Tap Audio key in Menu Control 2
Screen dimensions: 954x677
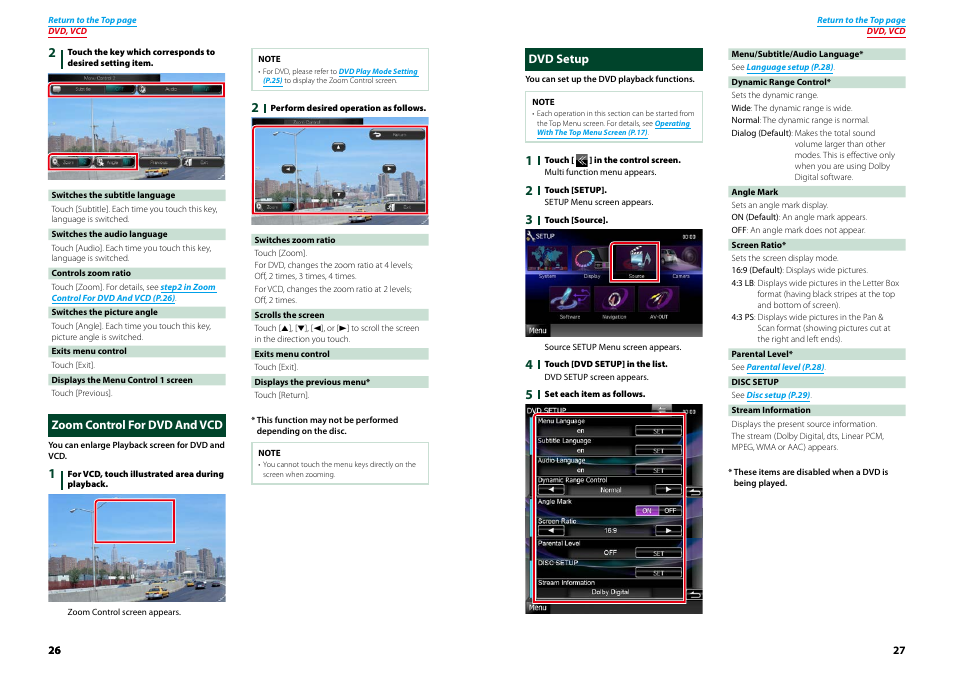pos(180,89)
